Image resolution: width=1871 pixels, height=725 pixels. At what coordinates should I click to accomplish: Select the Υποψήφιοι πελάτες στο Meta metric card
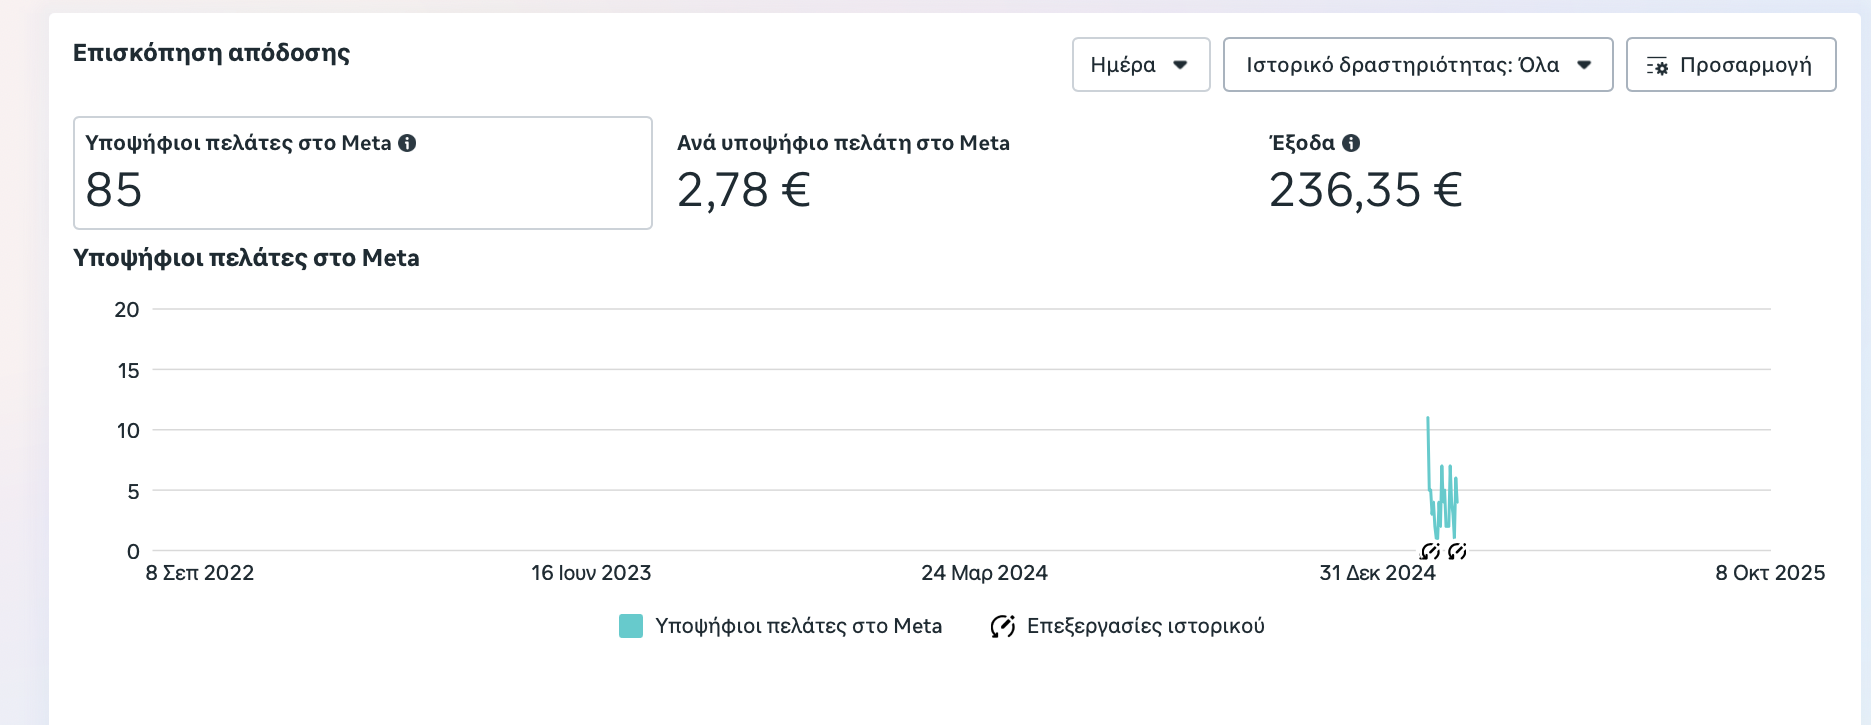click(x=363, y=173)
